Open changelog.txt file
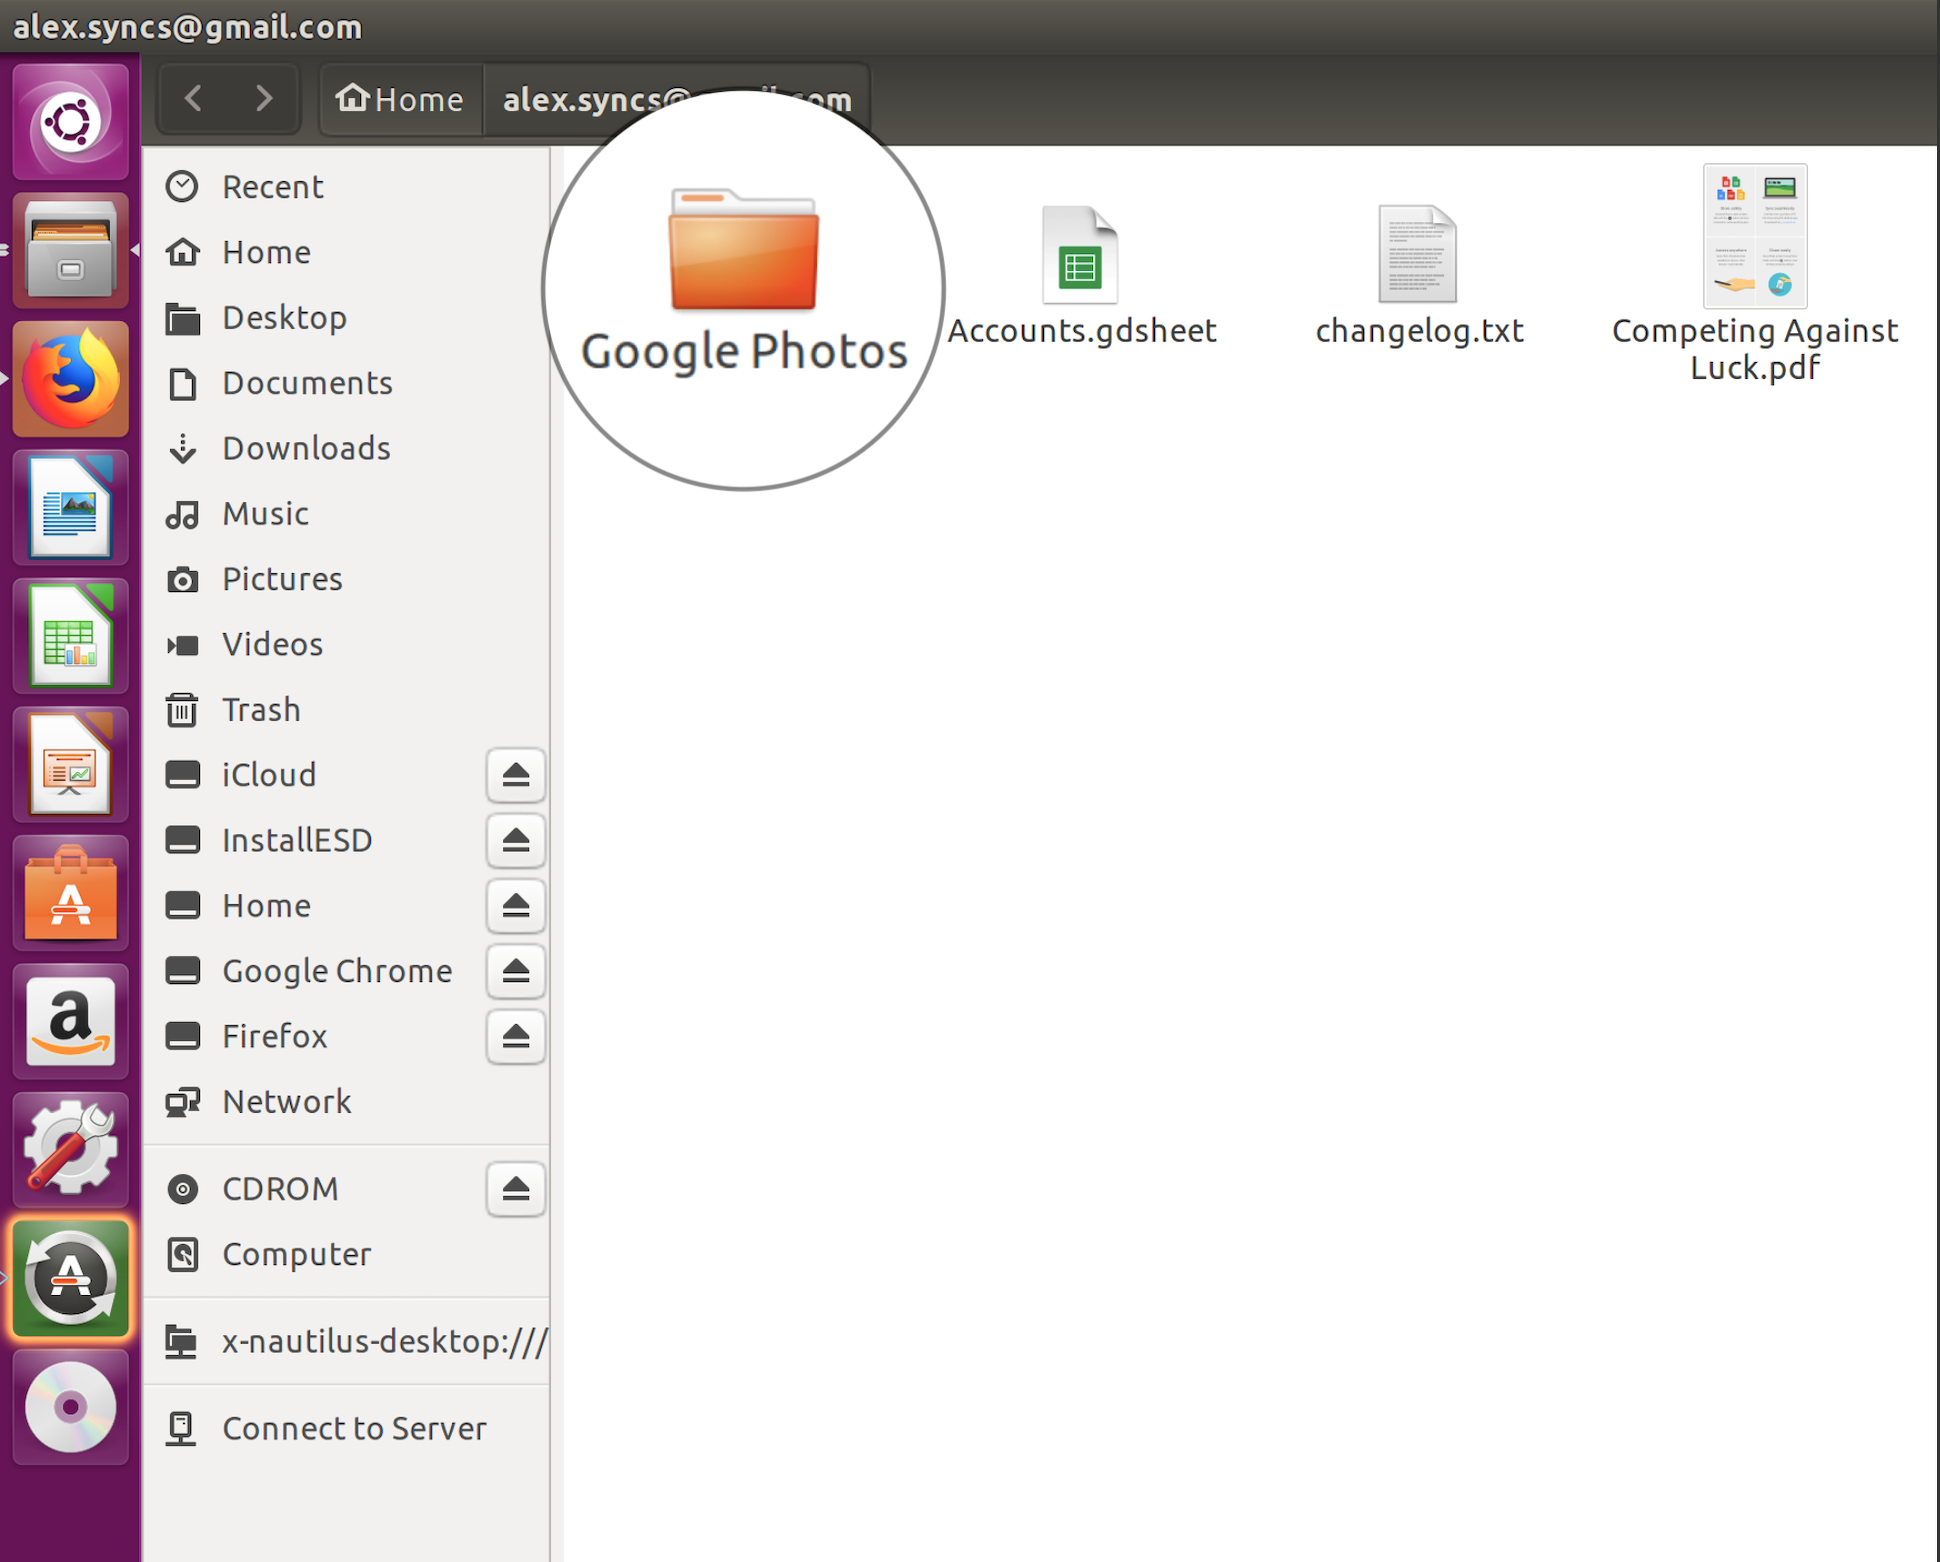This screenshot has width=1940, height=1562. pyautogui.click(x=1419, y=255)
